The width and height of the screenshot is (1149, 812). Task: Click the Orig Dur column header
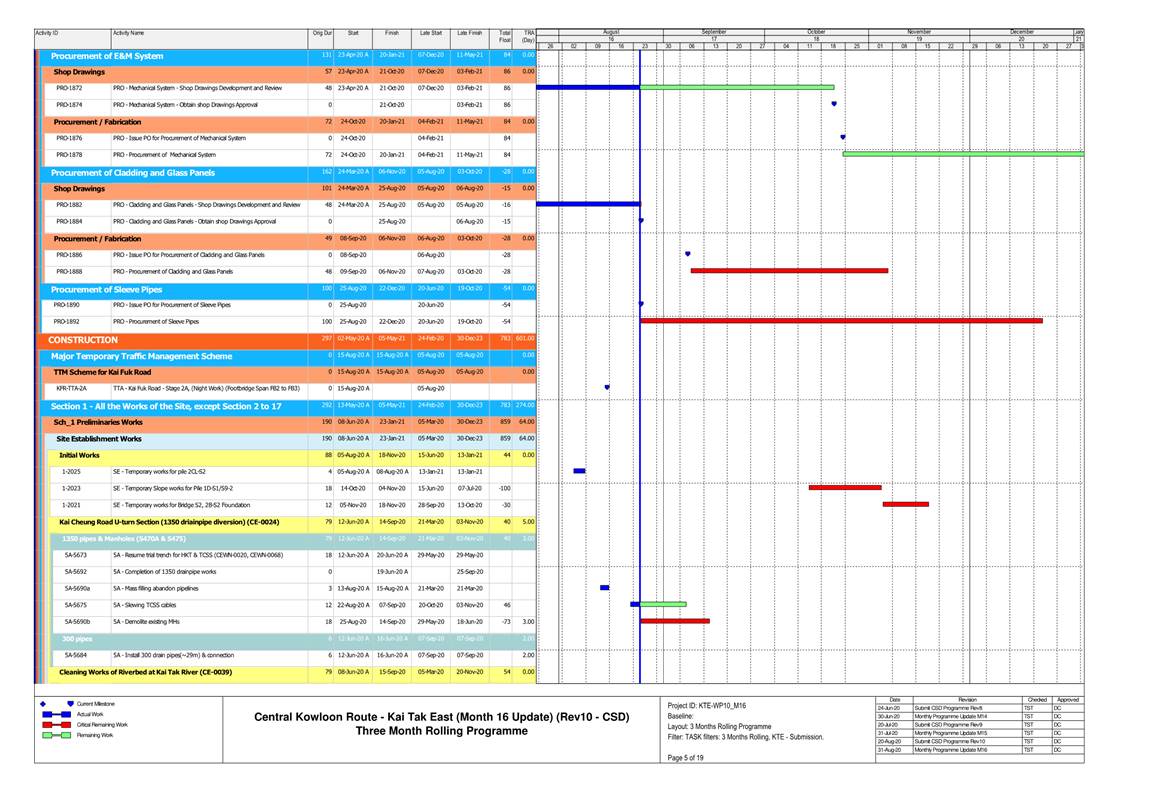(x=322, y=34)
